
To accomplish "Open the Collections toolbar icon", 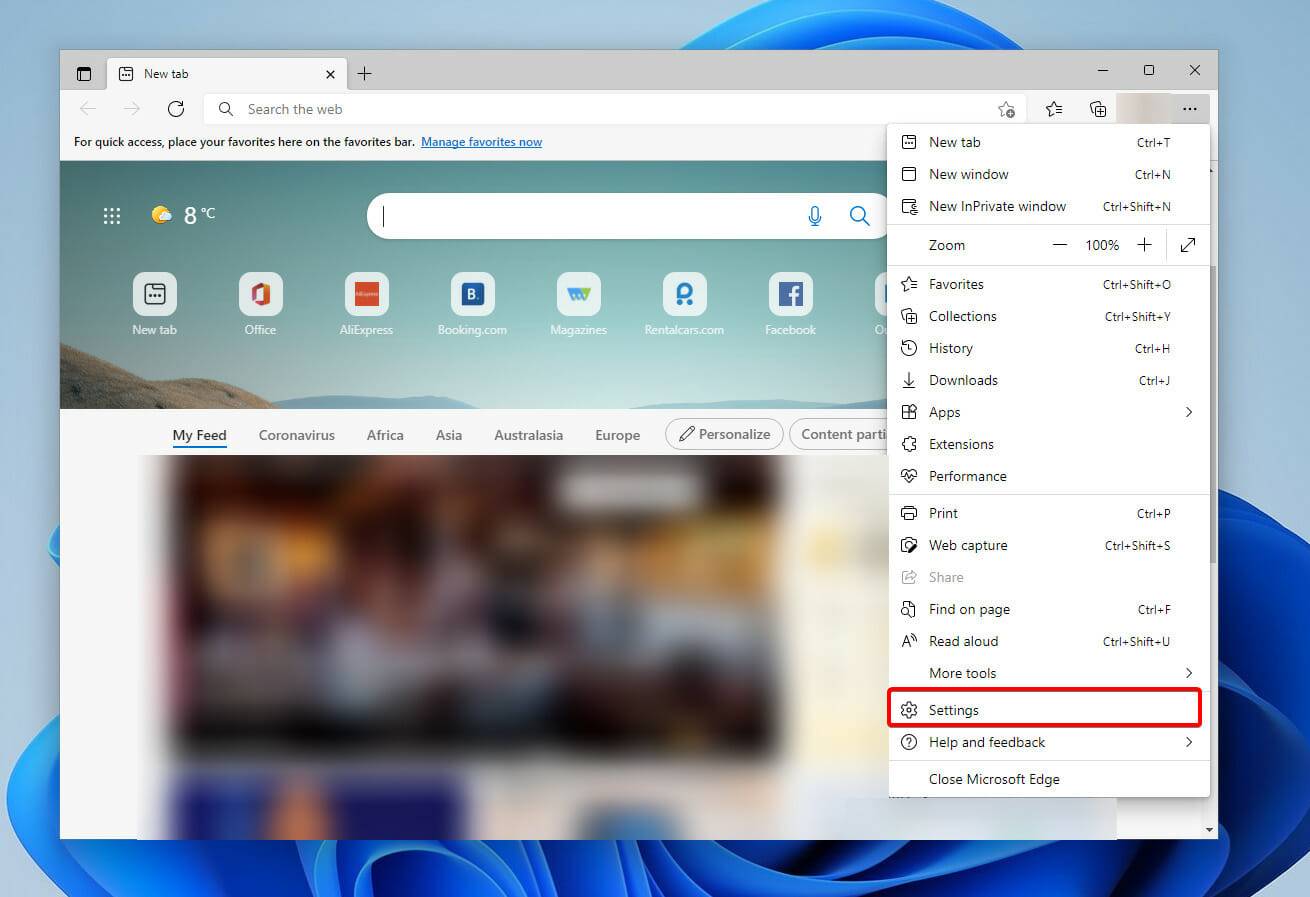I will (x=1098, y=109).
